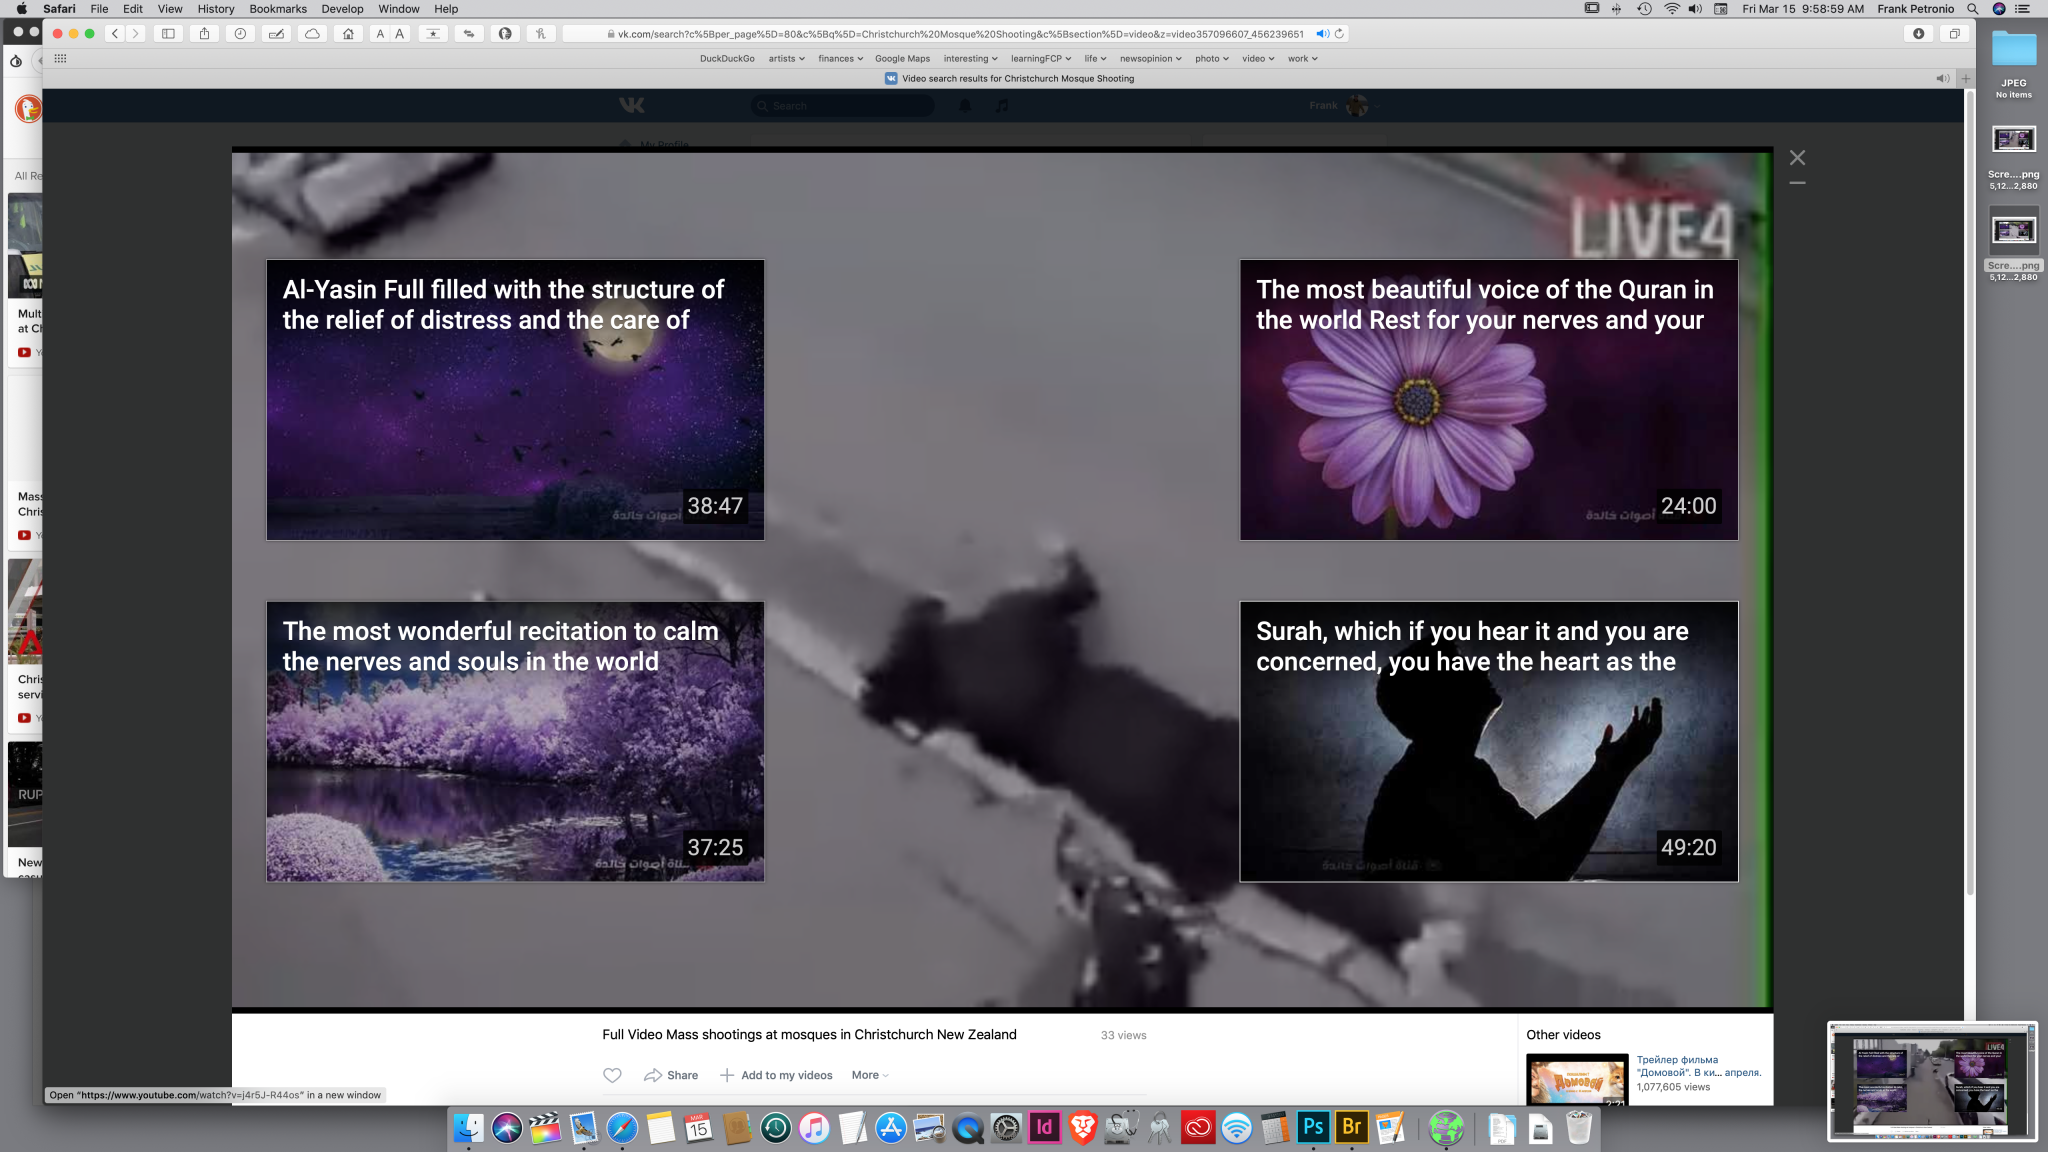This screenshot has width=2048, height=1152.
Task: Open the Bookmarks menu
Action: (277, 9)
